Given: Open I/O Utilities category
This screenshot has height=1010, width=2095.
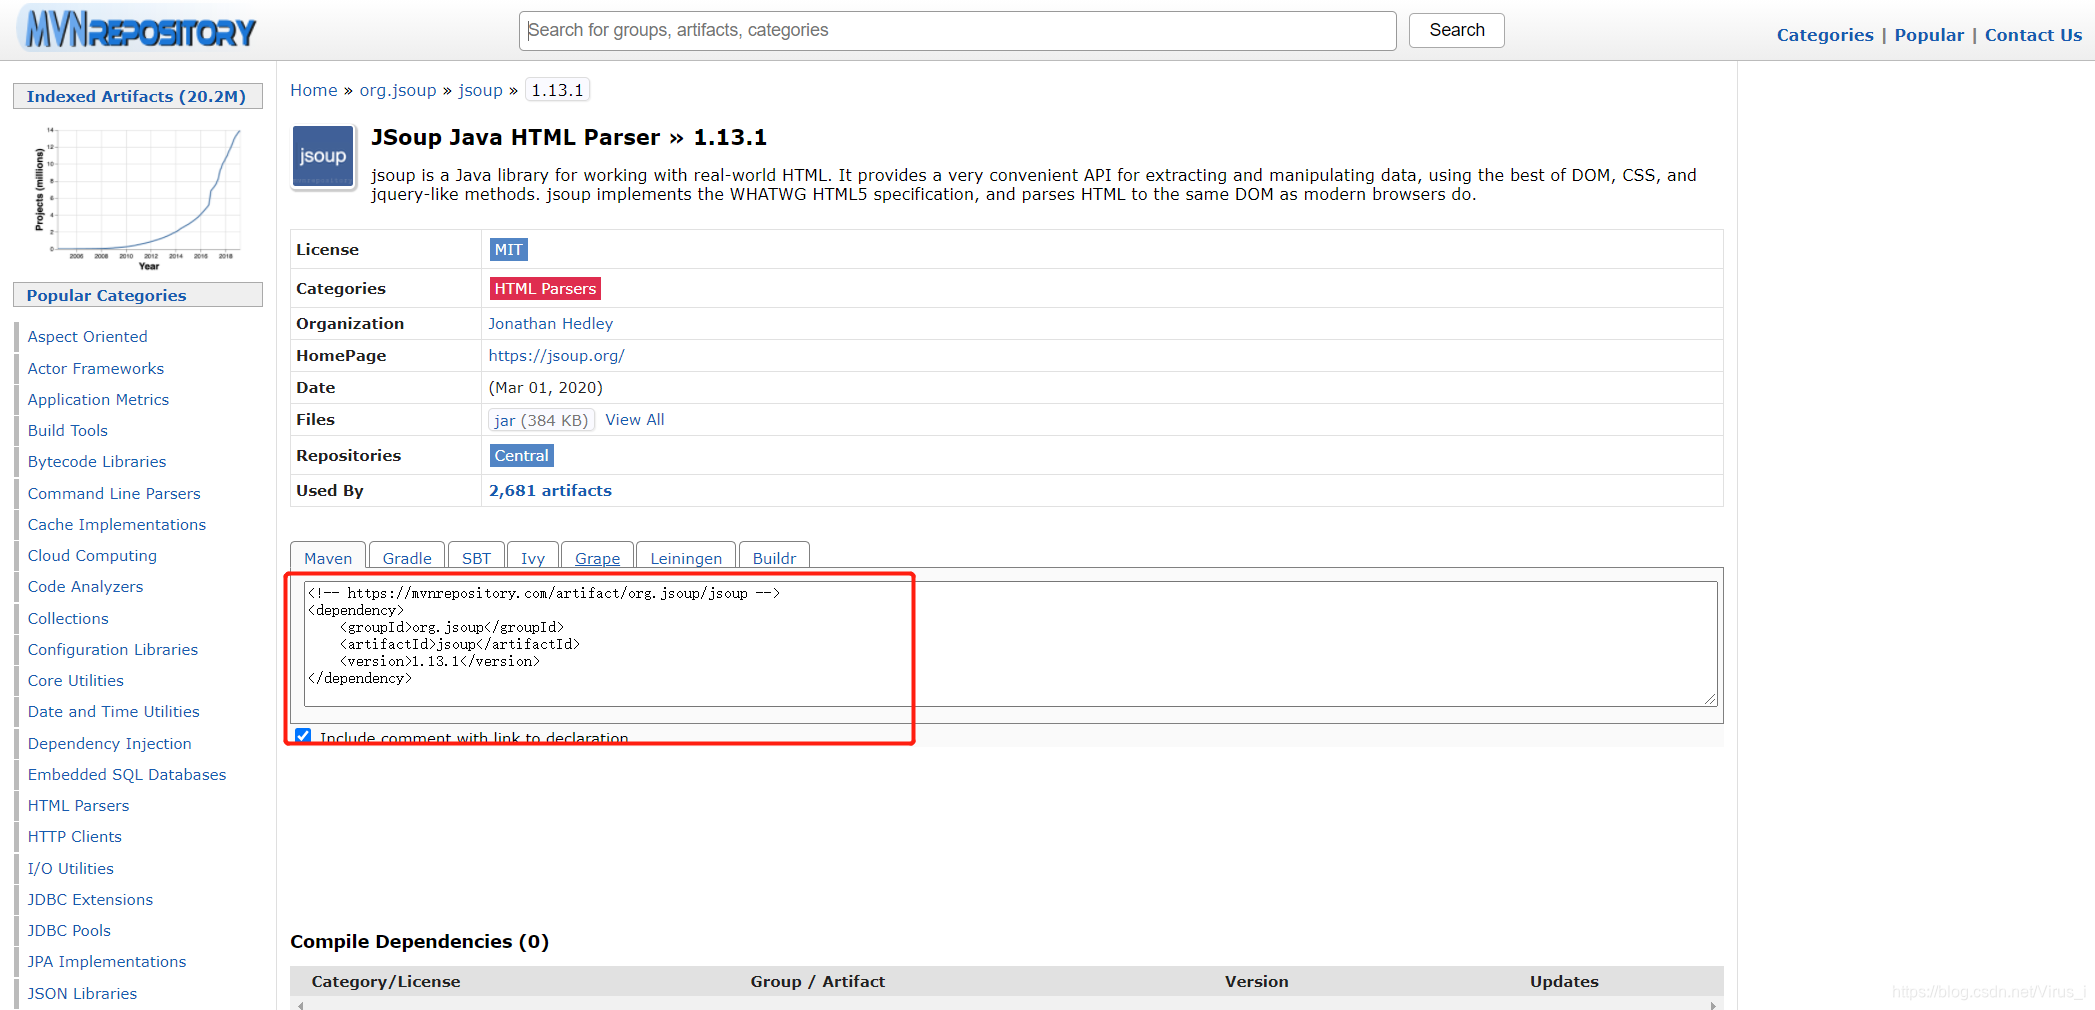Looking at the screenshot, I should point(71,869).
